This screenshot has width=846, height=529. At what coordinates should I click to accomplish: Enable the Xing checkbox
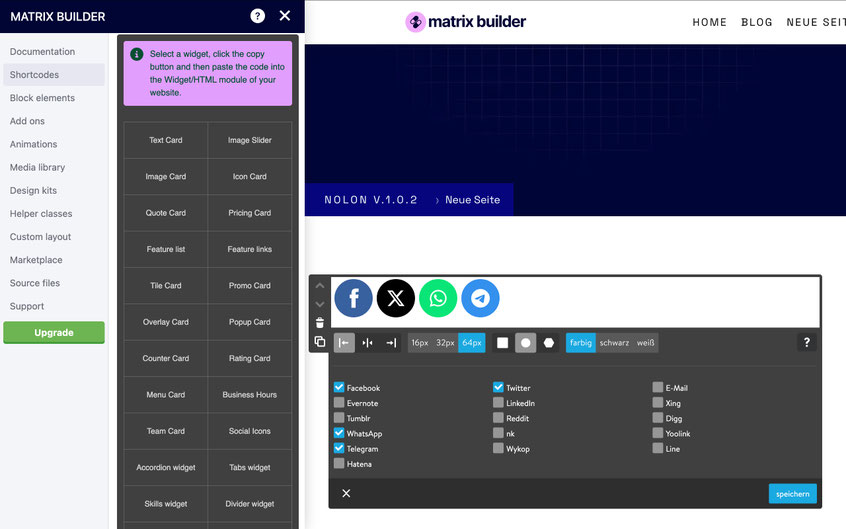coord(658,402)
